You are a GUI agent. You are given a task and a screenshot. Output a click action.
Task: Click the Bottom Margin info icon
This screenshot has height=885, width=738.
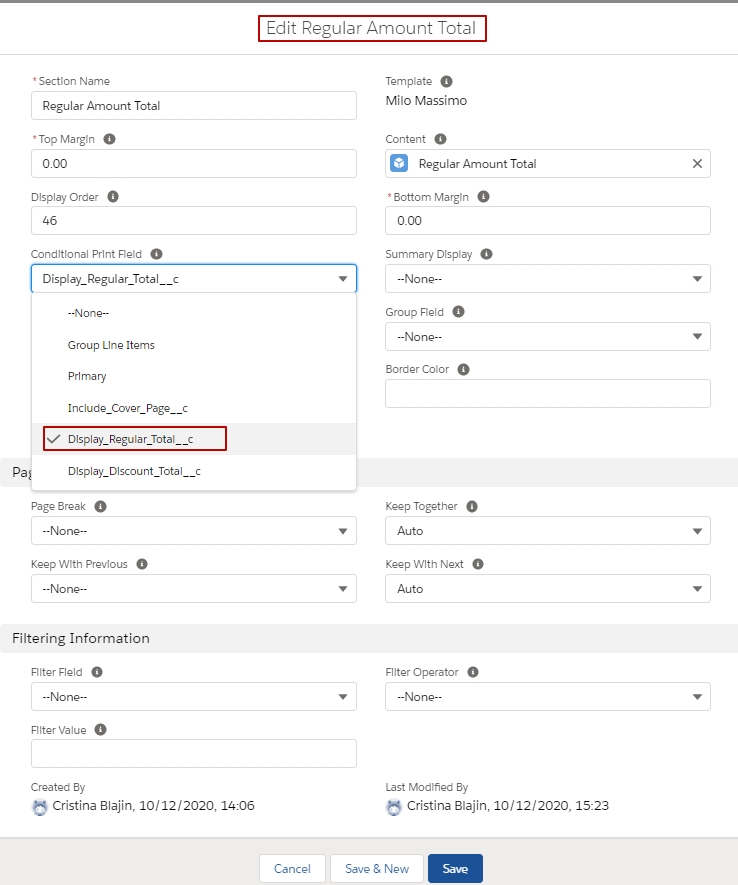[484, 196]
